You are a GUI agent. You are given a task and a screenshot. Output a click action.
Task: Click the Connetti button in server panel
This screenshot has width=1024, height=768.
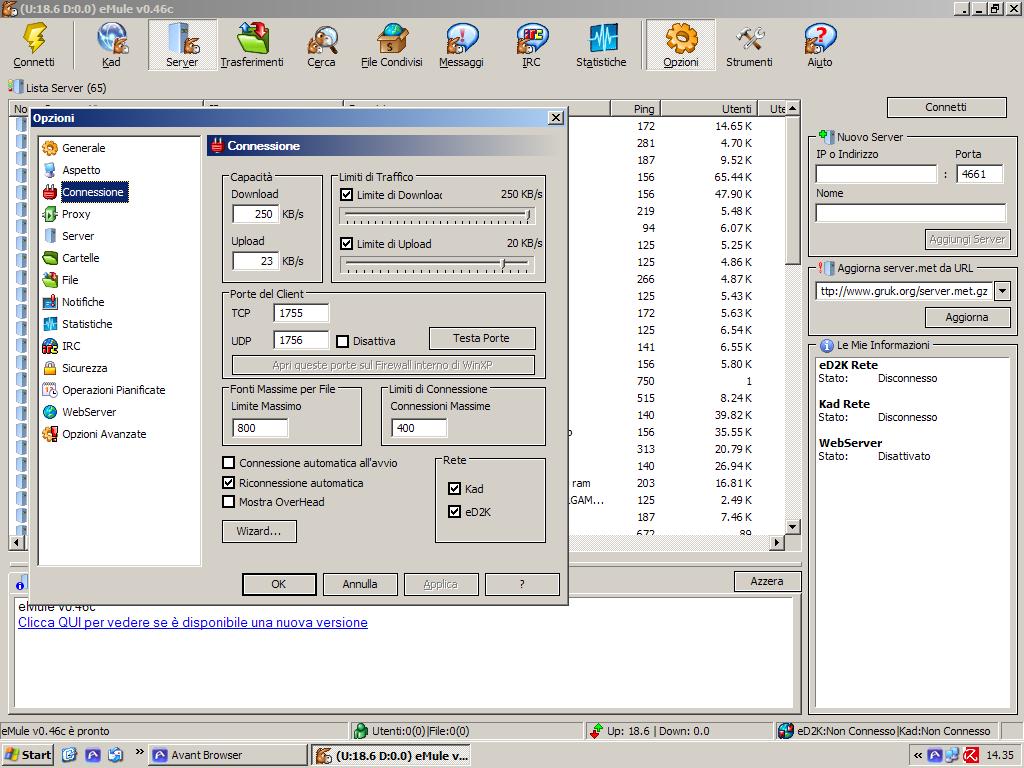click(x=946, y=107)
